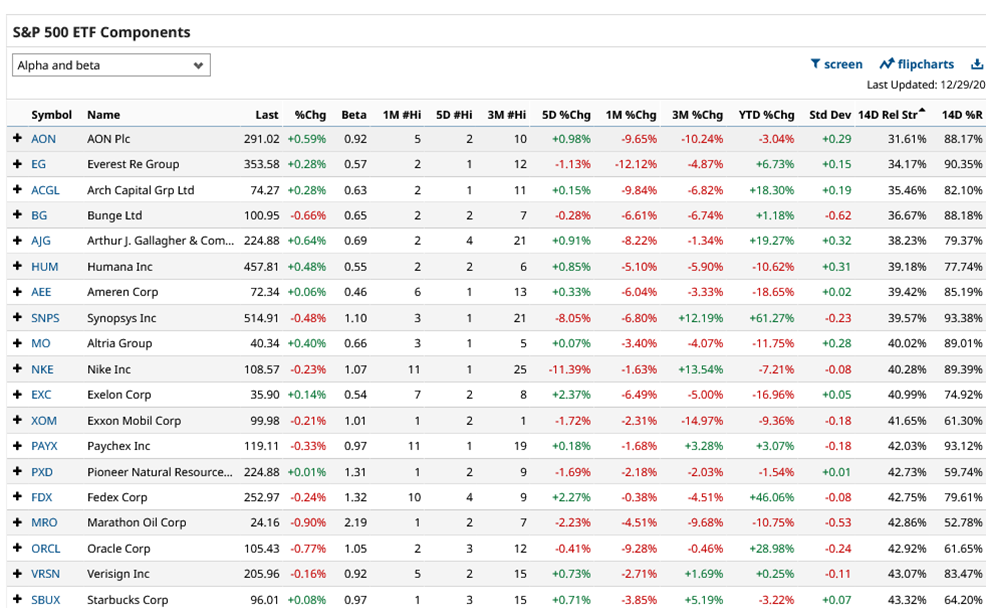Click the plus icon beside MRO

(19, 522)
